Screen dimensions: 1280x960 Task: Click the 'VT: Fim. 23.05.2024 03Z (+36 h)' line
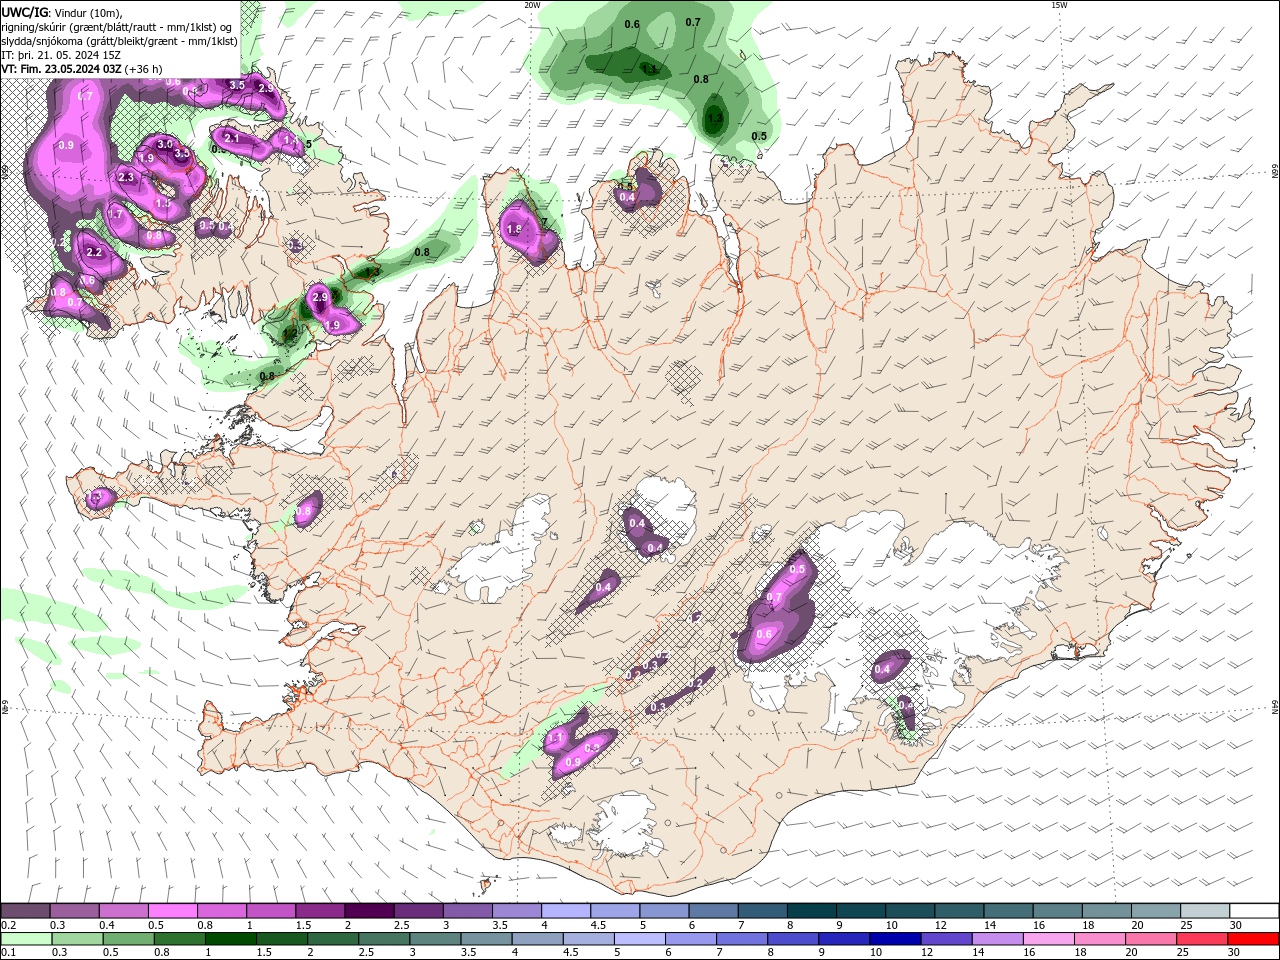[82, 69]
